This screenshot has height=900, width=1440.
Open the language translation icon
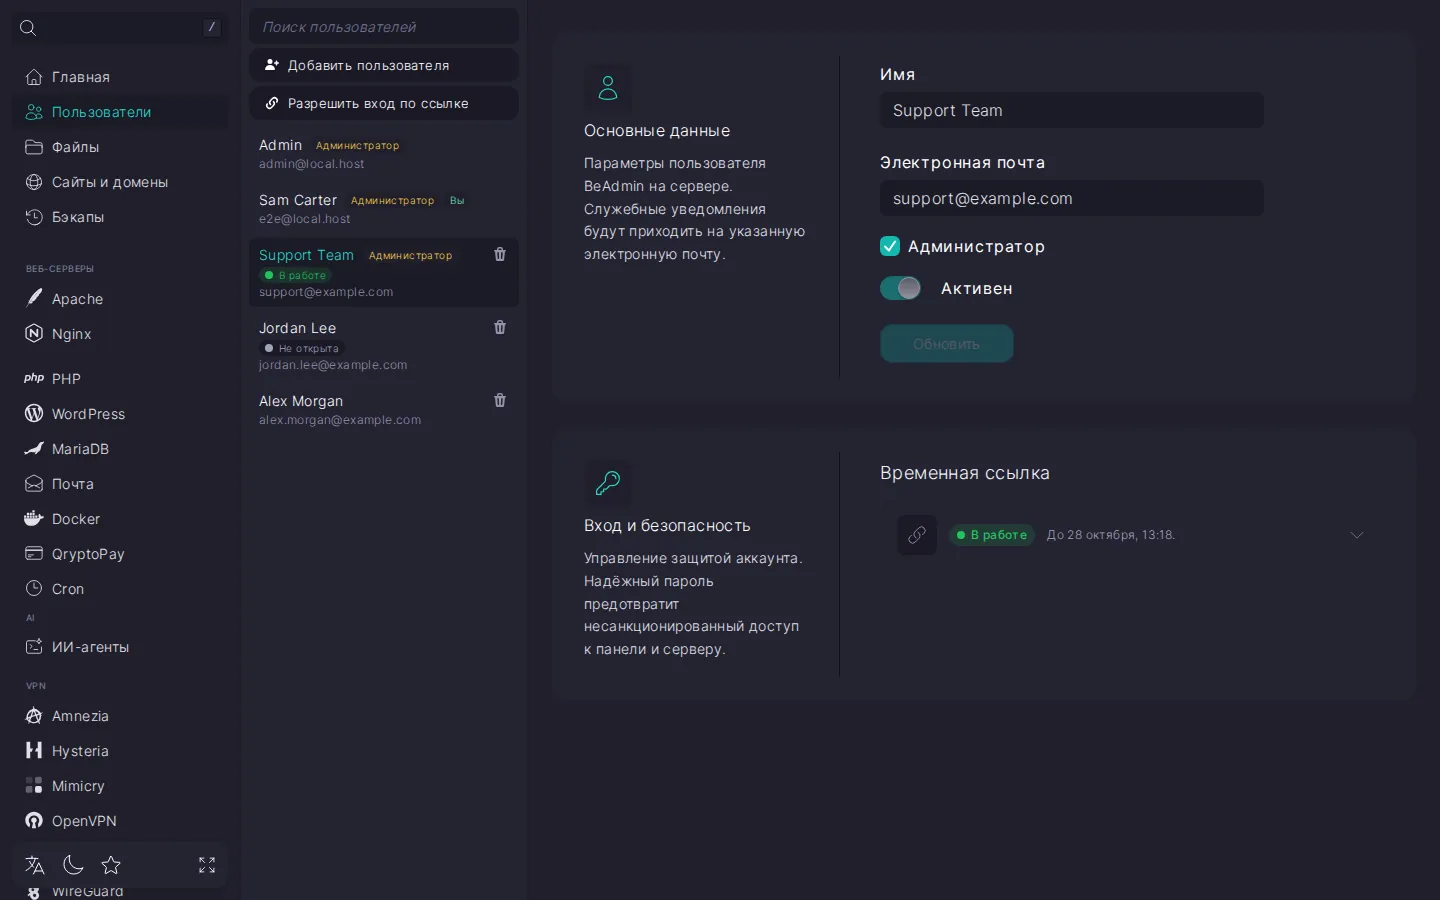(35, 865)
